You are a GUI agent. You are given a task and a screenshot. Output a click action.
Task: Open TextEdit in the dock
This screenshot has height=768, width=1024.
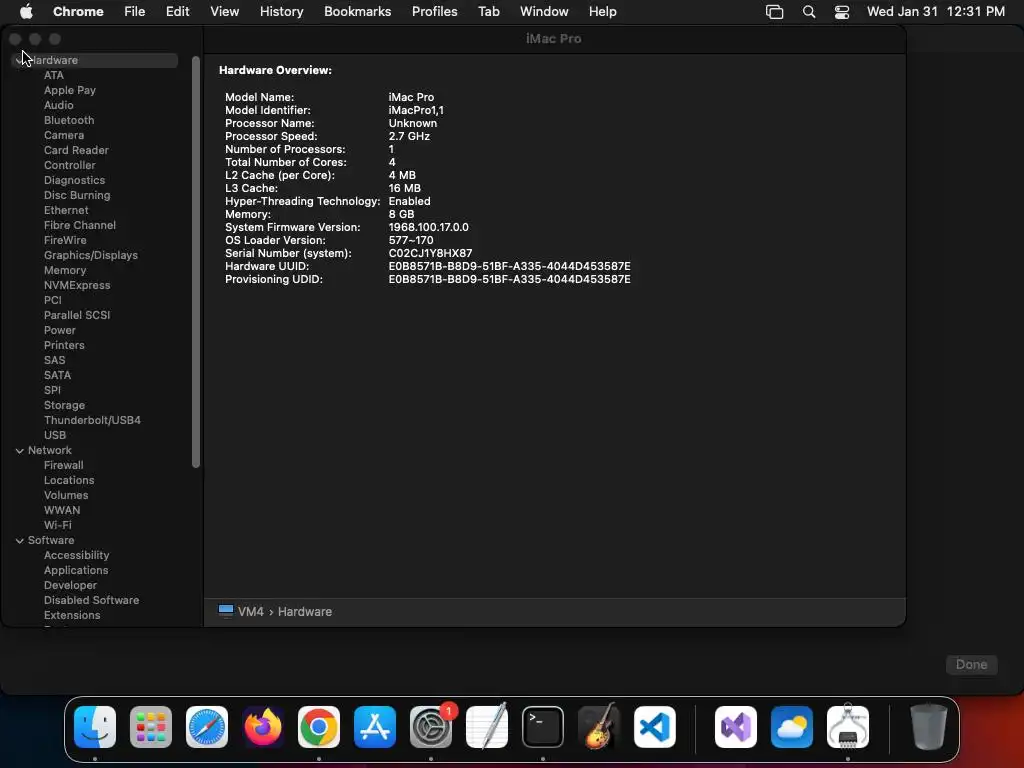point(487,727)
